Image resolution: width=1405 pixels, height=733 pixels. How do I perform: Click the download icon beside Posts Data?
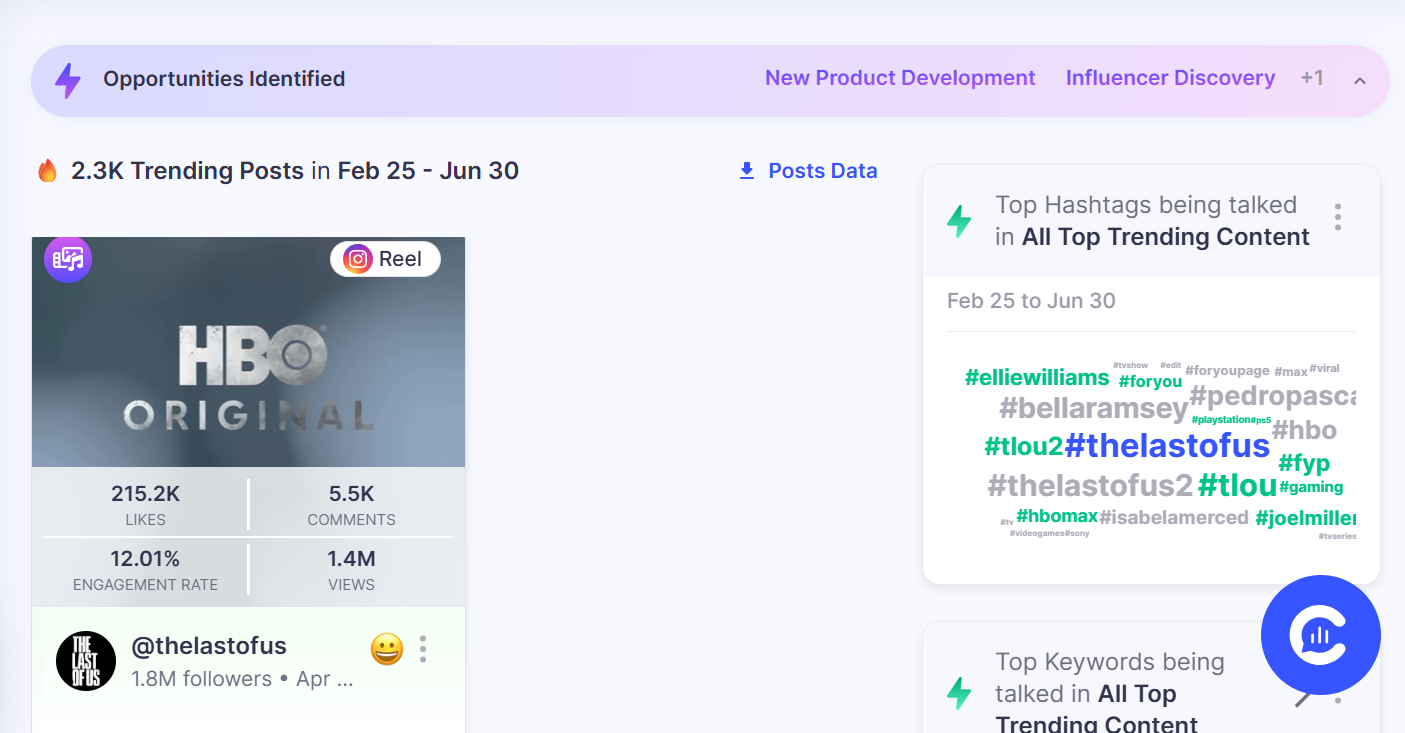coord(747,171)
